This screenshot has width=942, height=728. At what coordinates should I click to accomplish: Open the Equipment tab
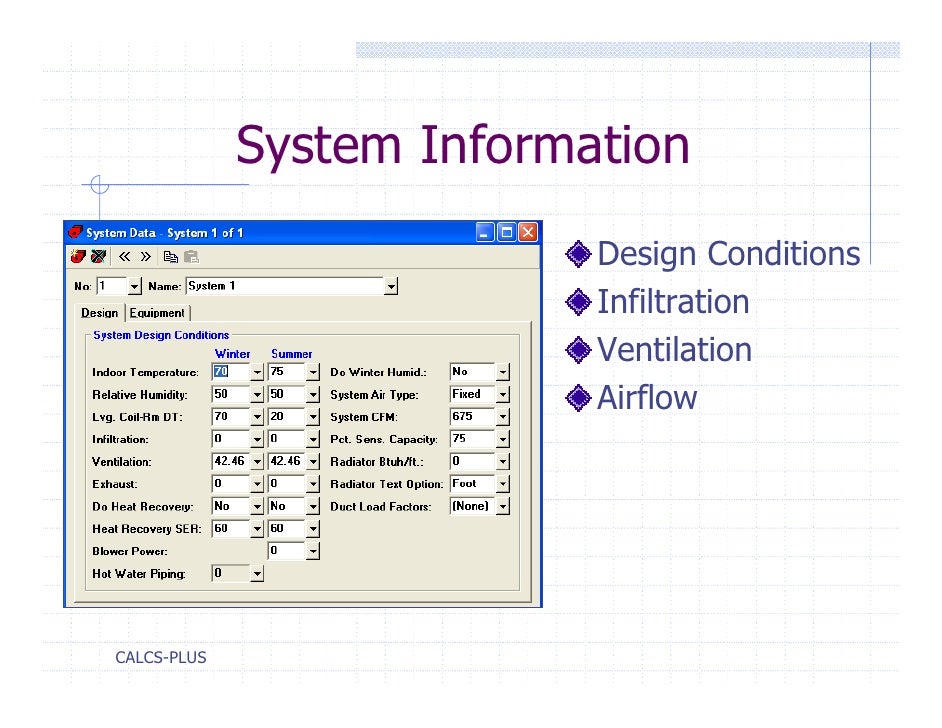point(157,313)
